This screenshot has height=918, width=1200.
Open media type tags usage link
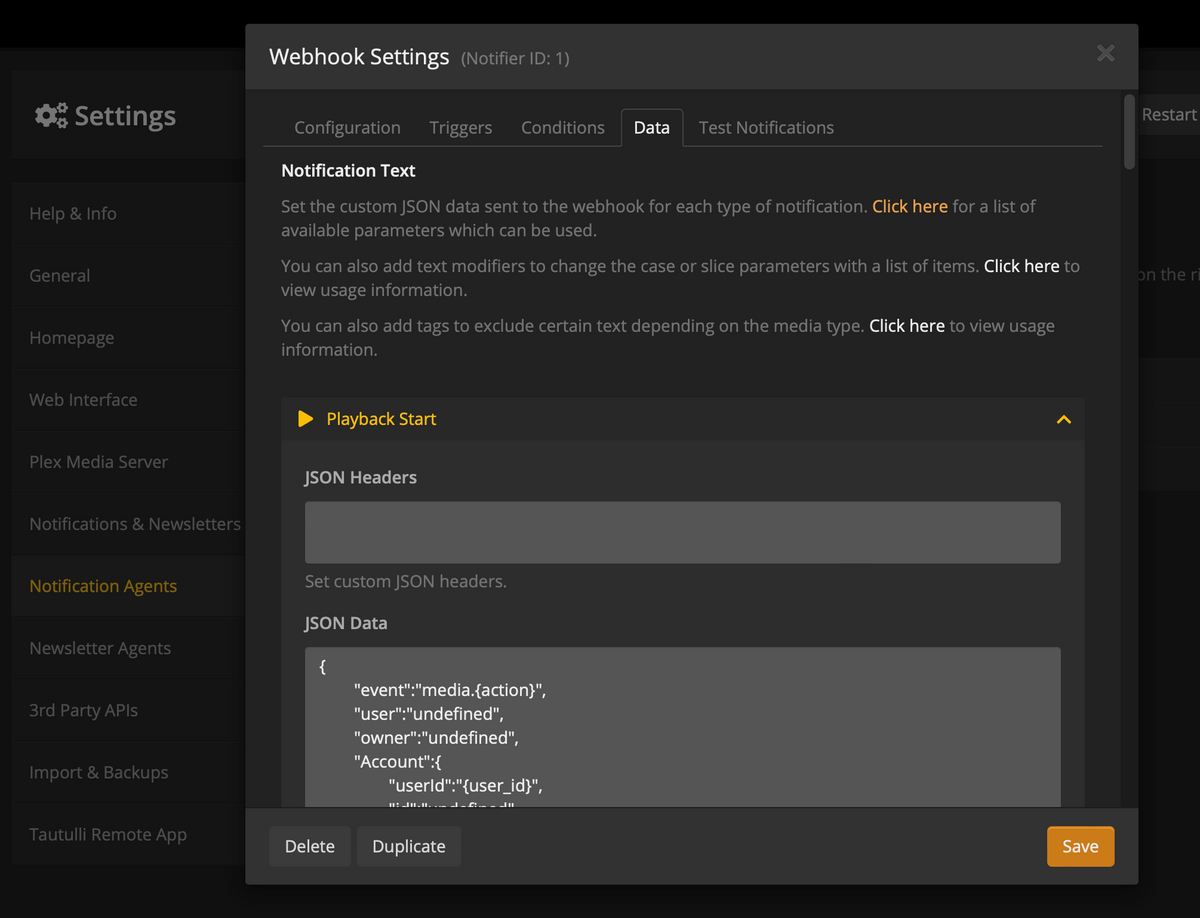[x=906, y=326]
